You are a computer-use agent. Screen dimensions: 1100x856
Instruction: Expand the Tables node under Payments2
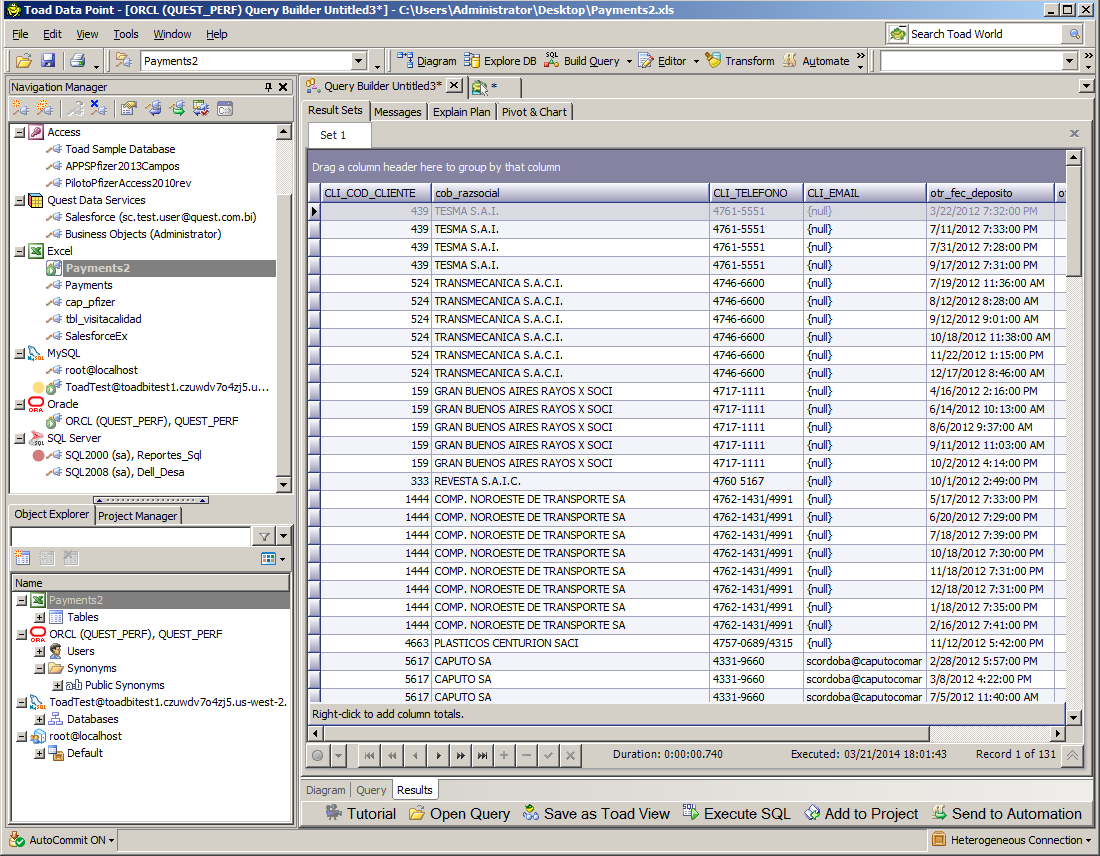[x=40, y=618]
